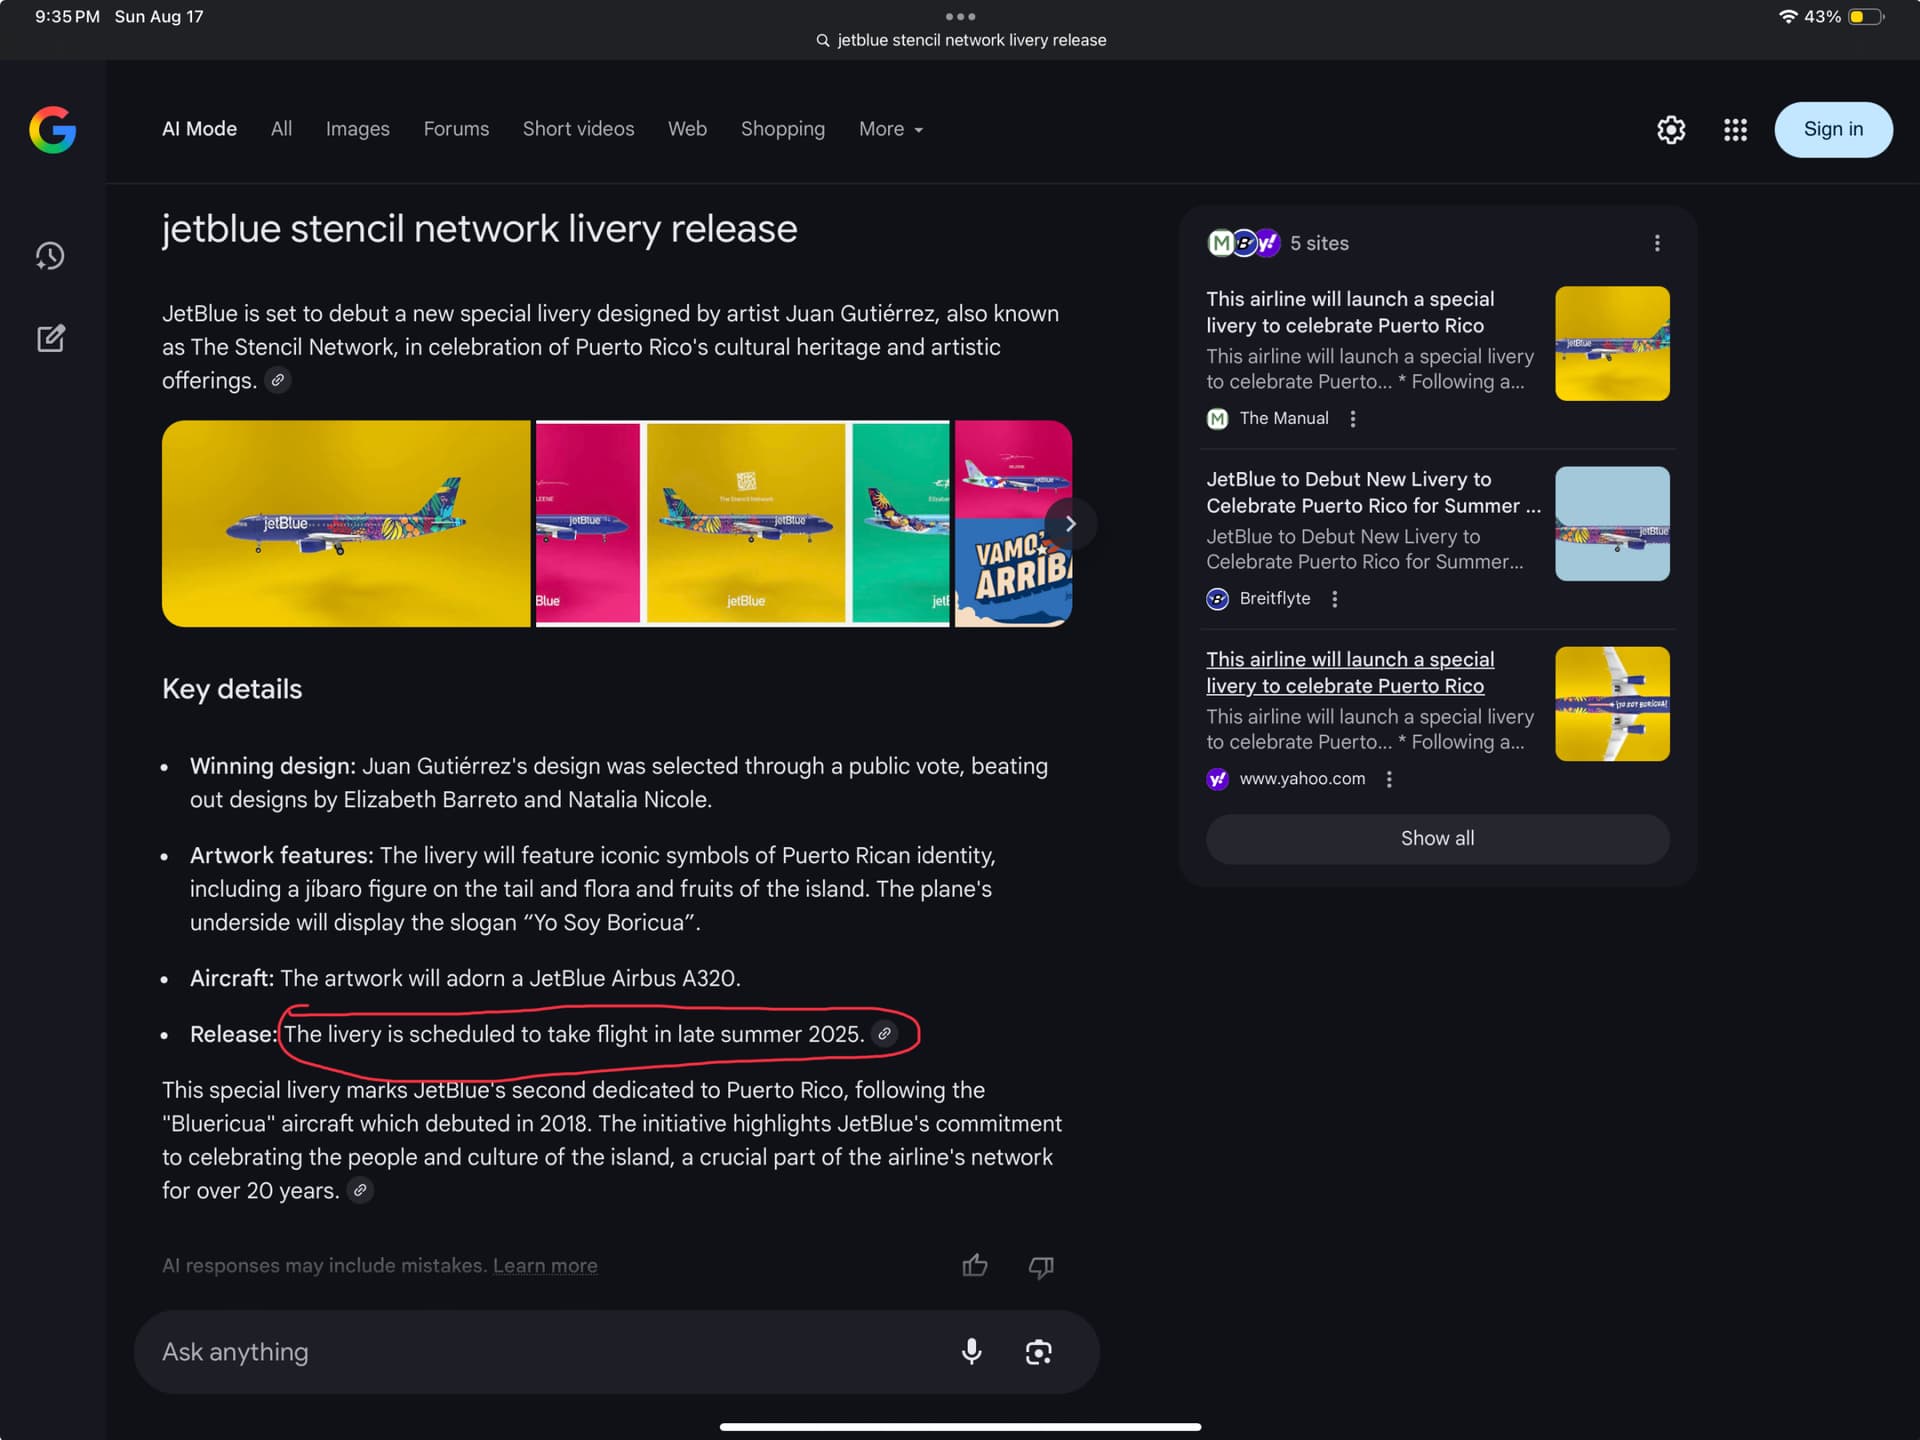Go to Google home via logo
The width and height of the screenshot is (1920, 1440).
click(52, 130)
